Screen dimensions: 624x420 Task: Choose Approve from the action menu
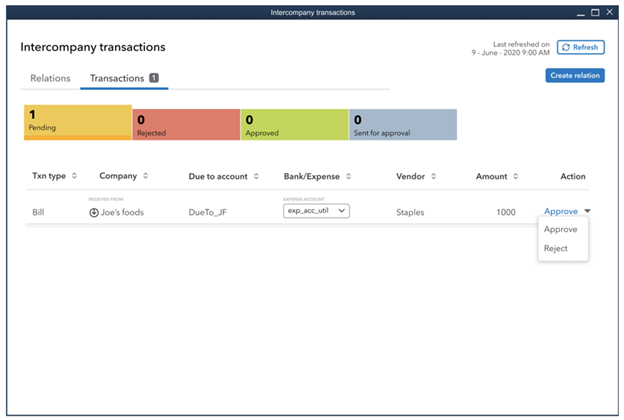(560, 229)
